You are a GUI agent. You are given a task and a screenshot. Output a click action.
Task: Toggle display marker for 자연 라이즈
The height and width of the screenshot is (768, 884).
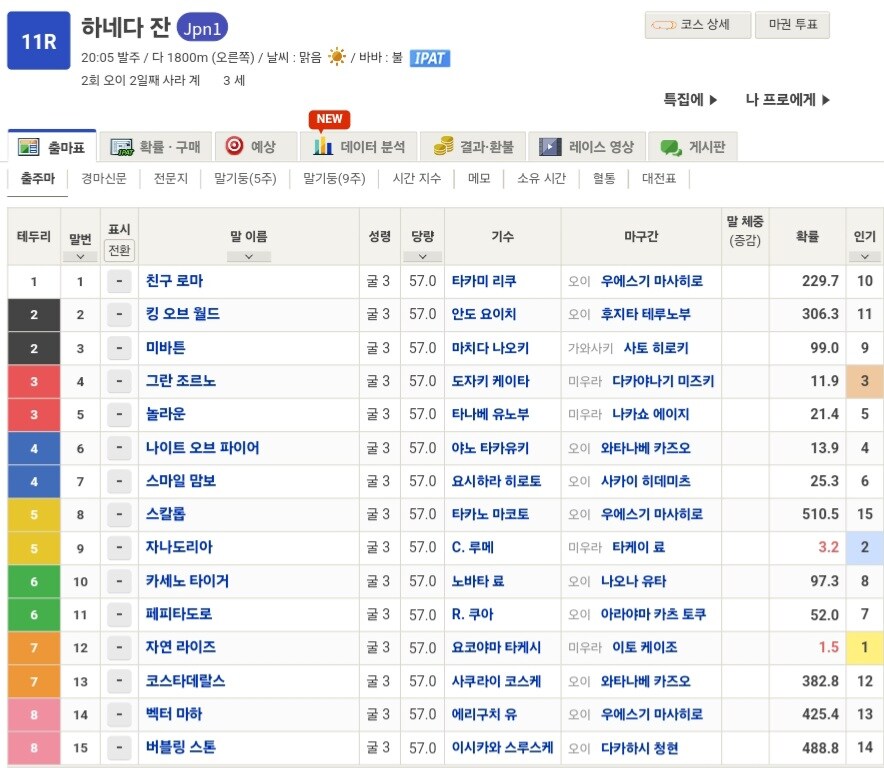120,648
